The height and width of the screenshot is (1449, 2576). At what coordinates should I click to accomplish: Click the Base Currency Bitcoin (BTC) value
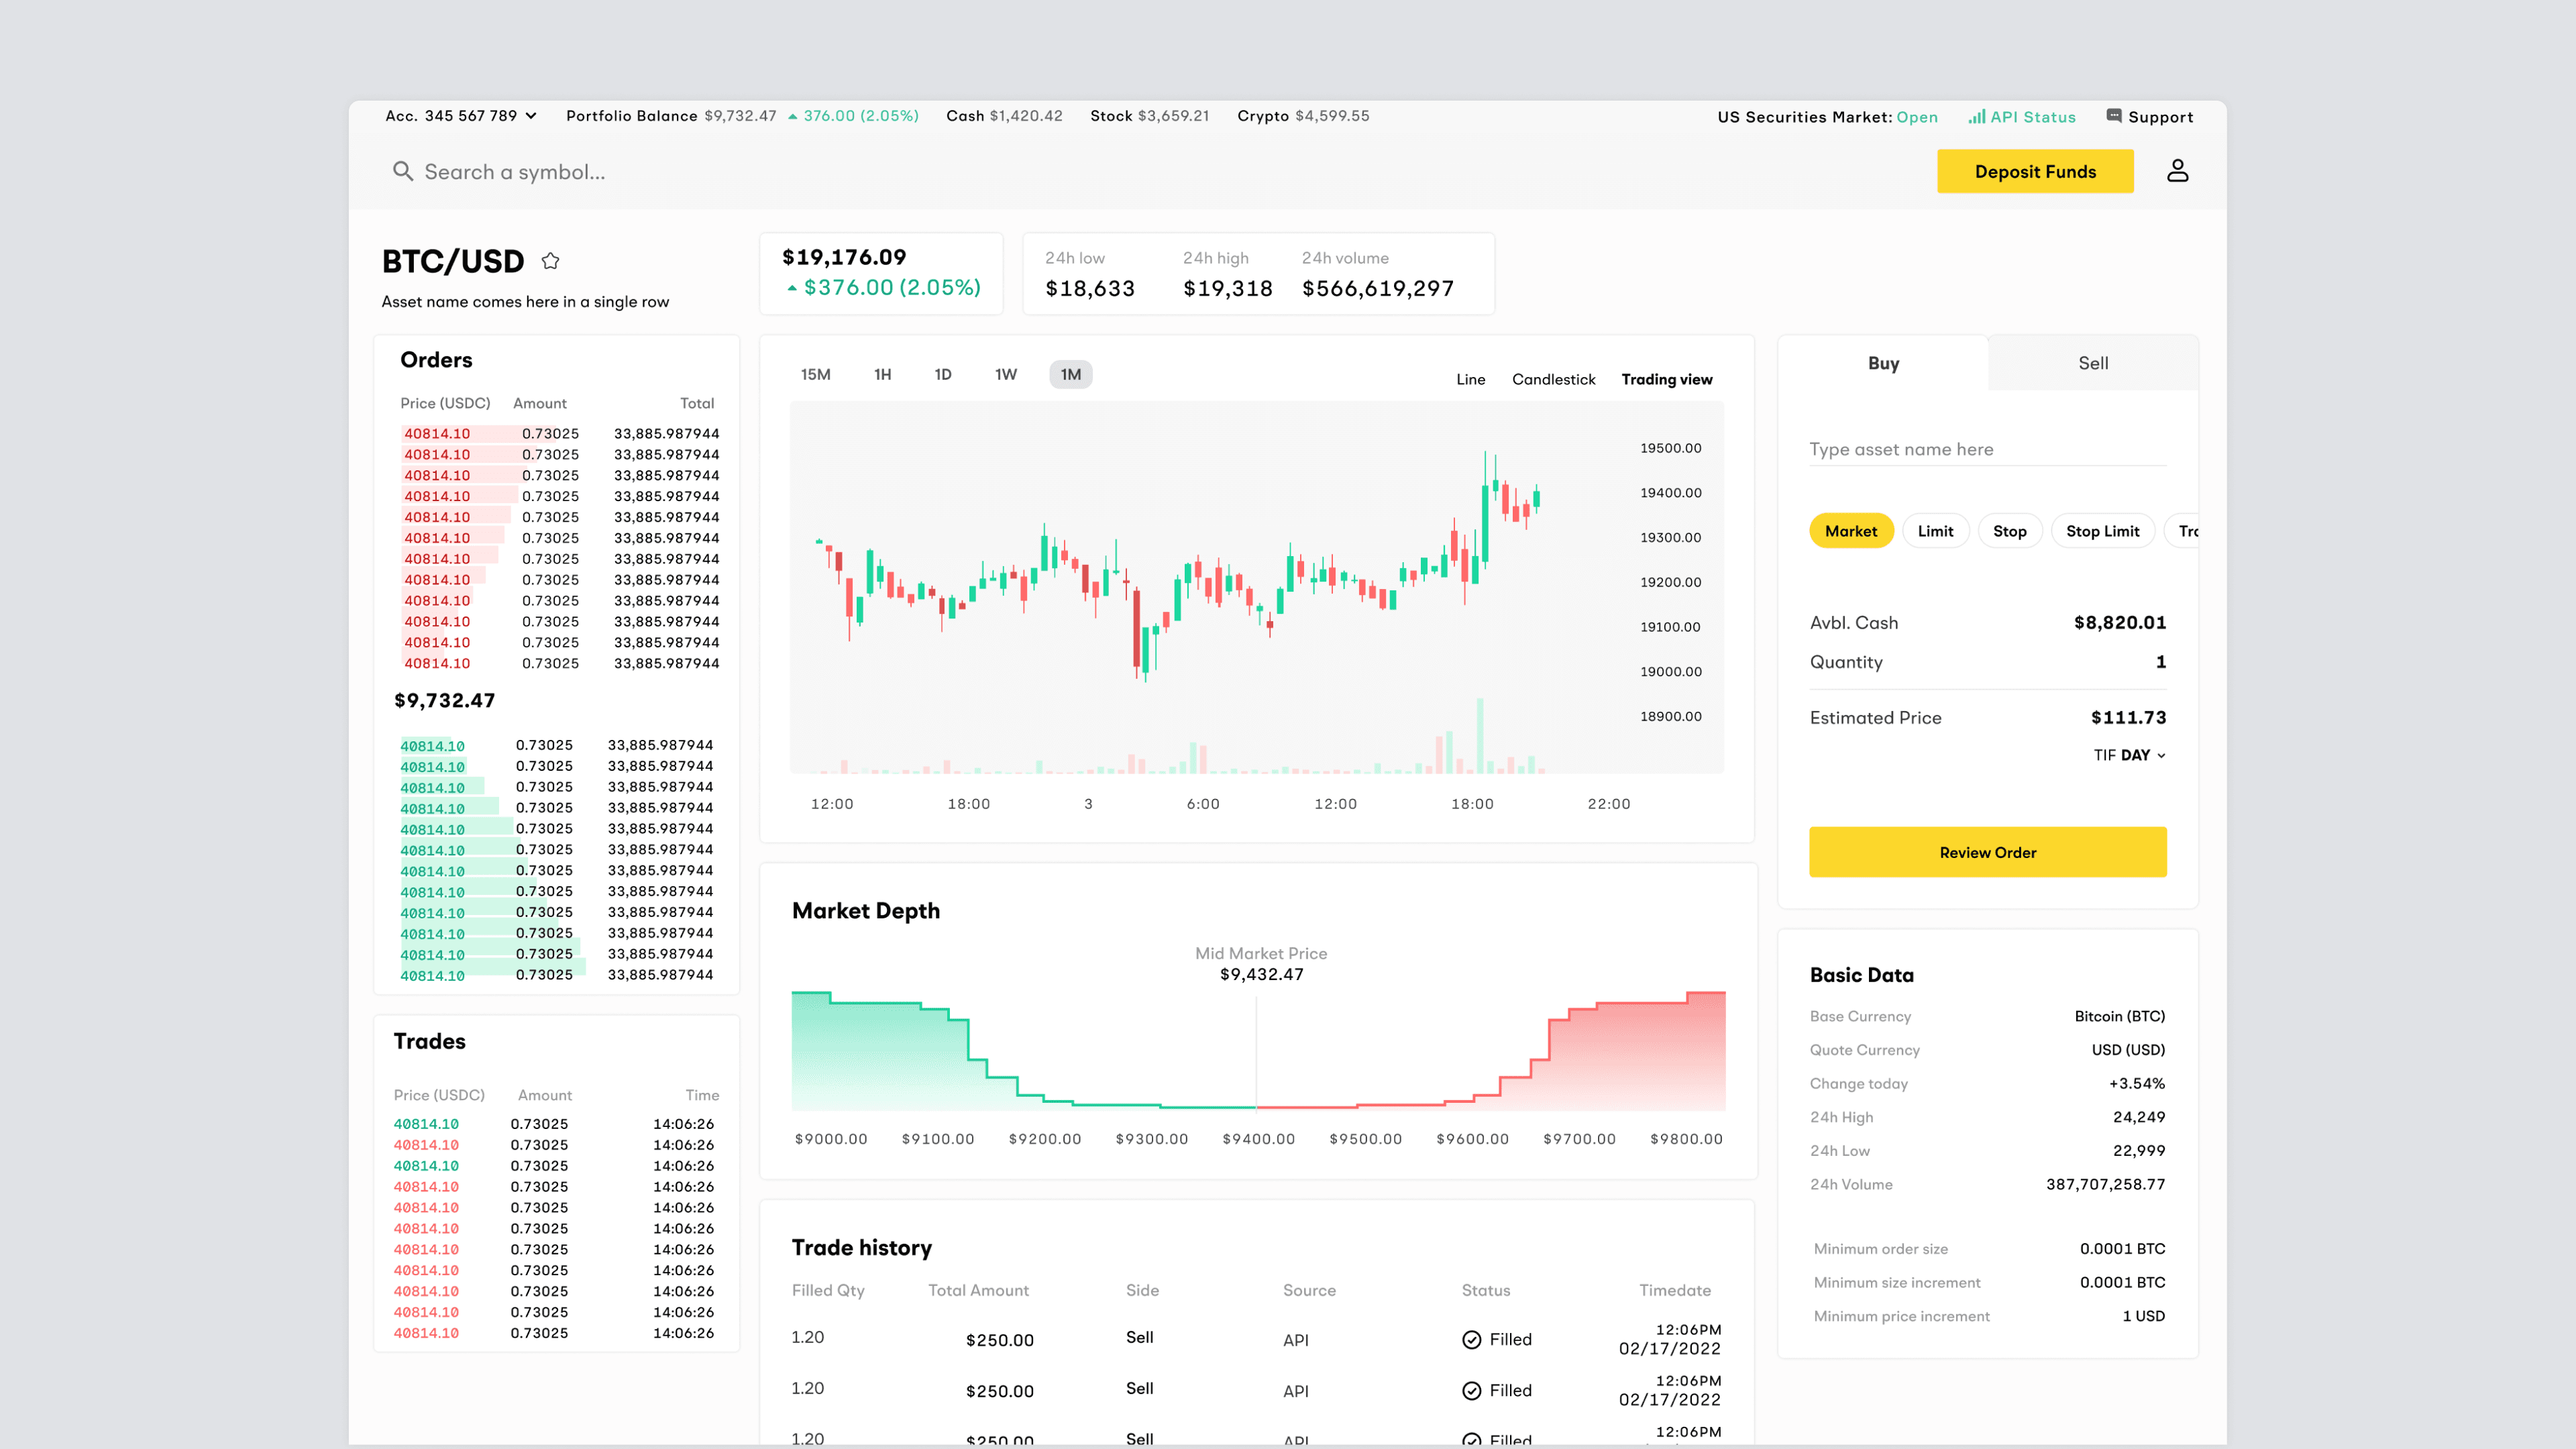[2119, 1016]
